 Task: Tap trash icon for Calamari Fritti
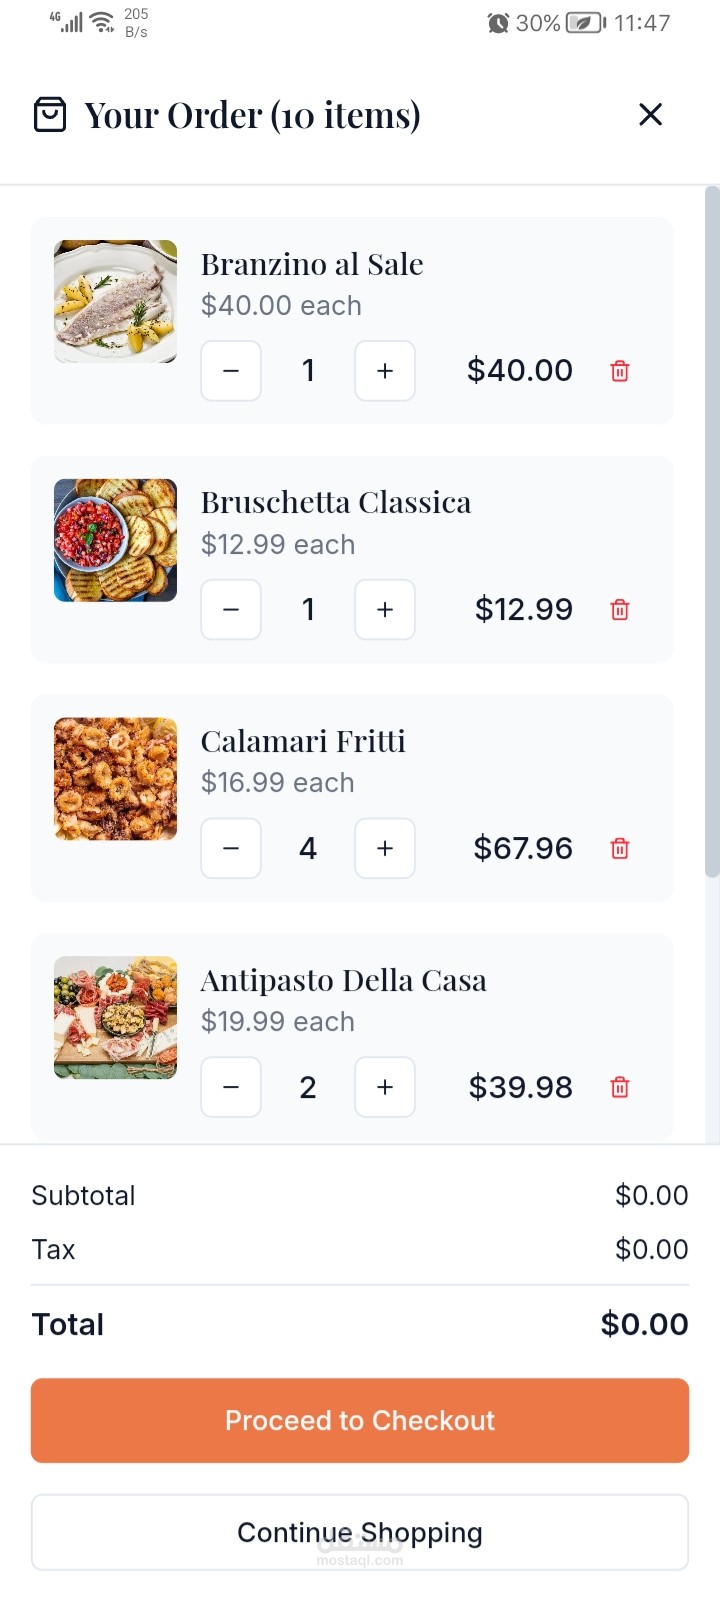coord(620,848)
